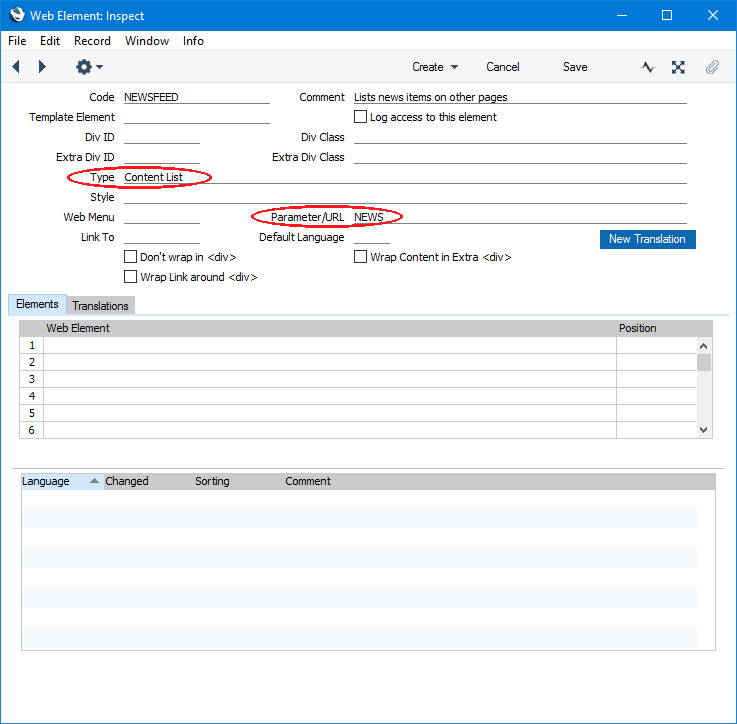
Task: Click the Extra Div Class field
Action: [x=520, y=157]
